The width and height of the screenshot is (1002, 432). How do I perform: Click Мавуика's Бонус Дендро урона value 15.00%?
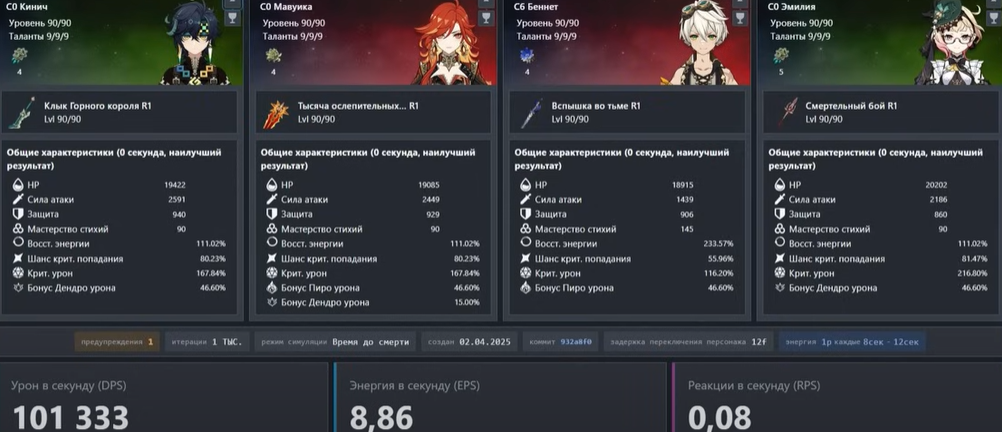[466, 303]
